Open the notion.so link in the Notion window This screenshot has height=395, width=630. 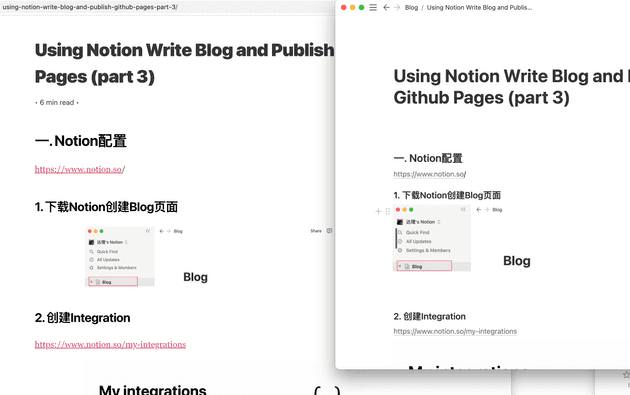(x=430, y=174)
